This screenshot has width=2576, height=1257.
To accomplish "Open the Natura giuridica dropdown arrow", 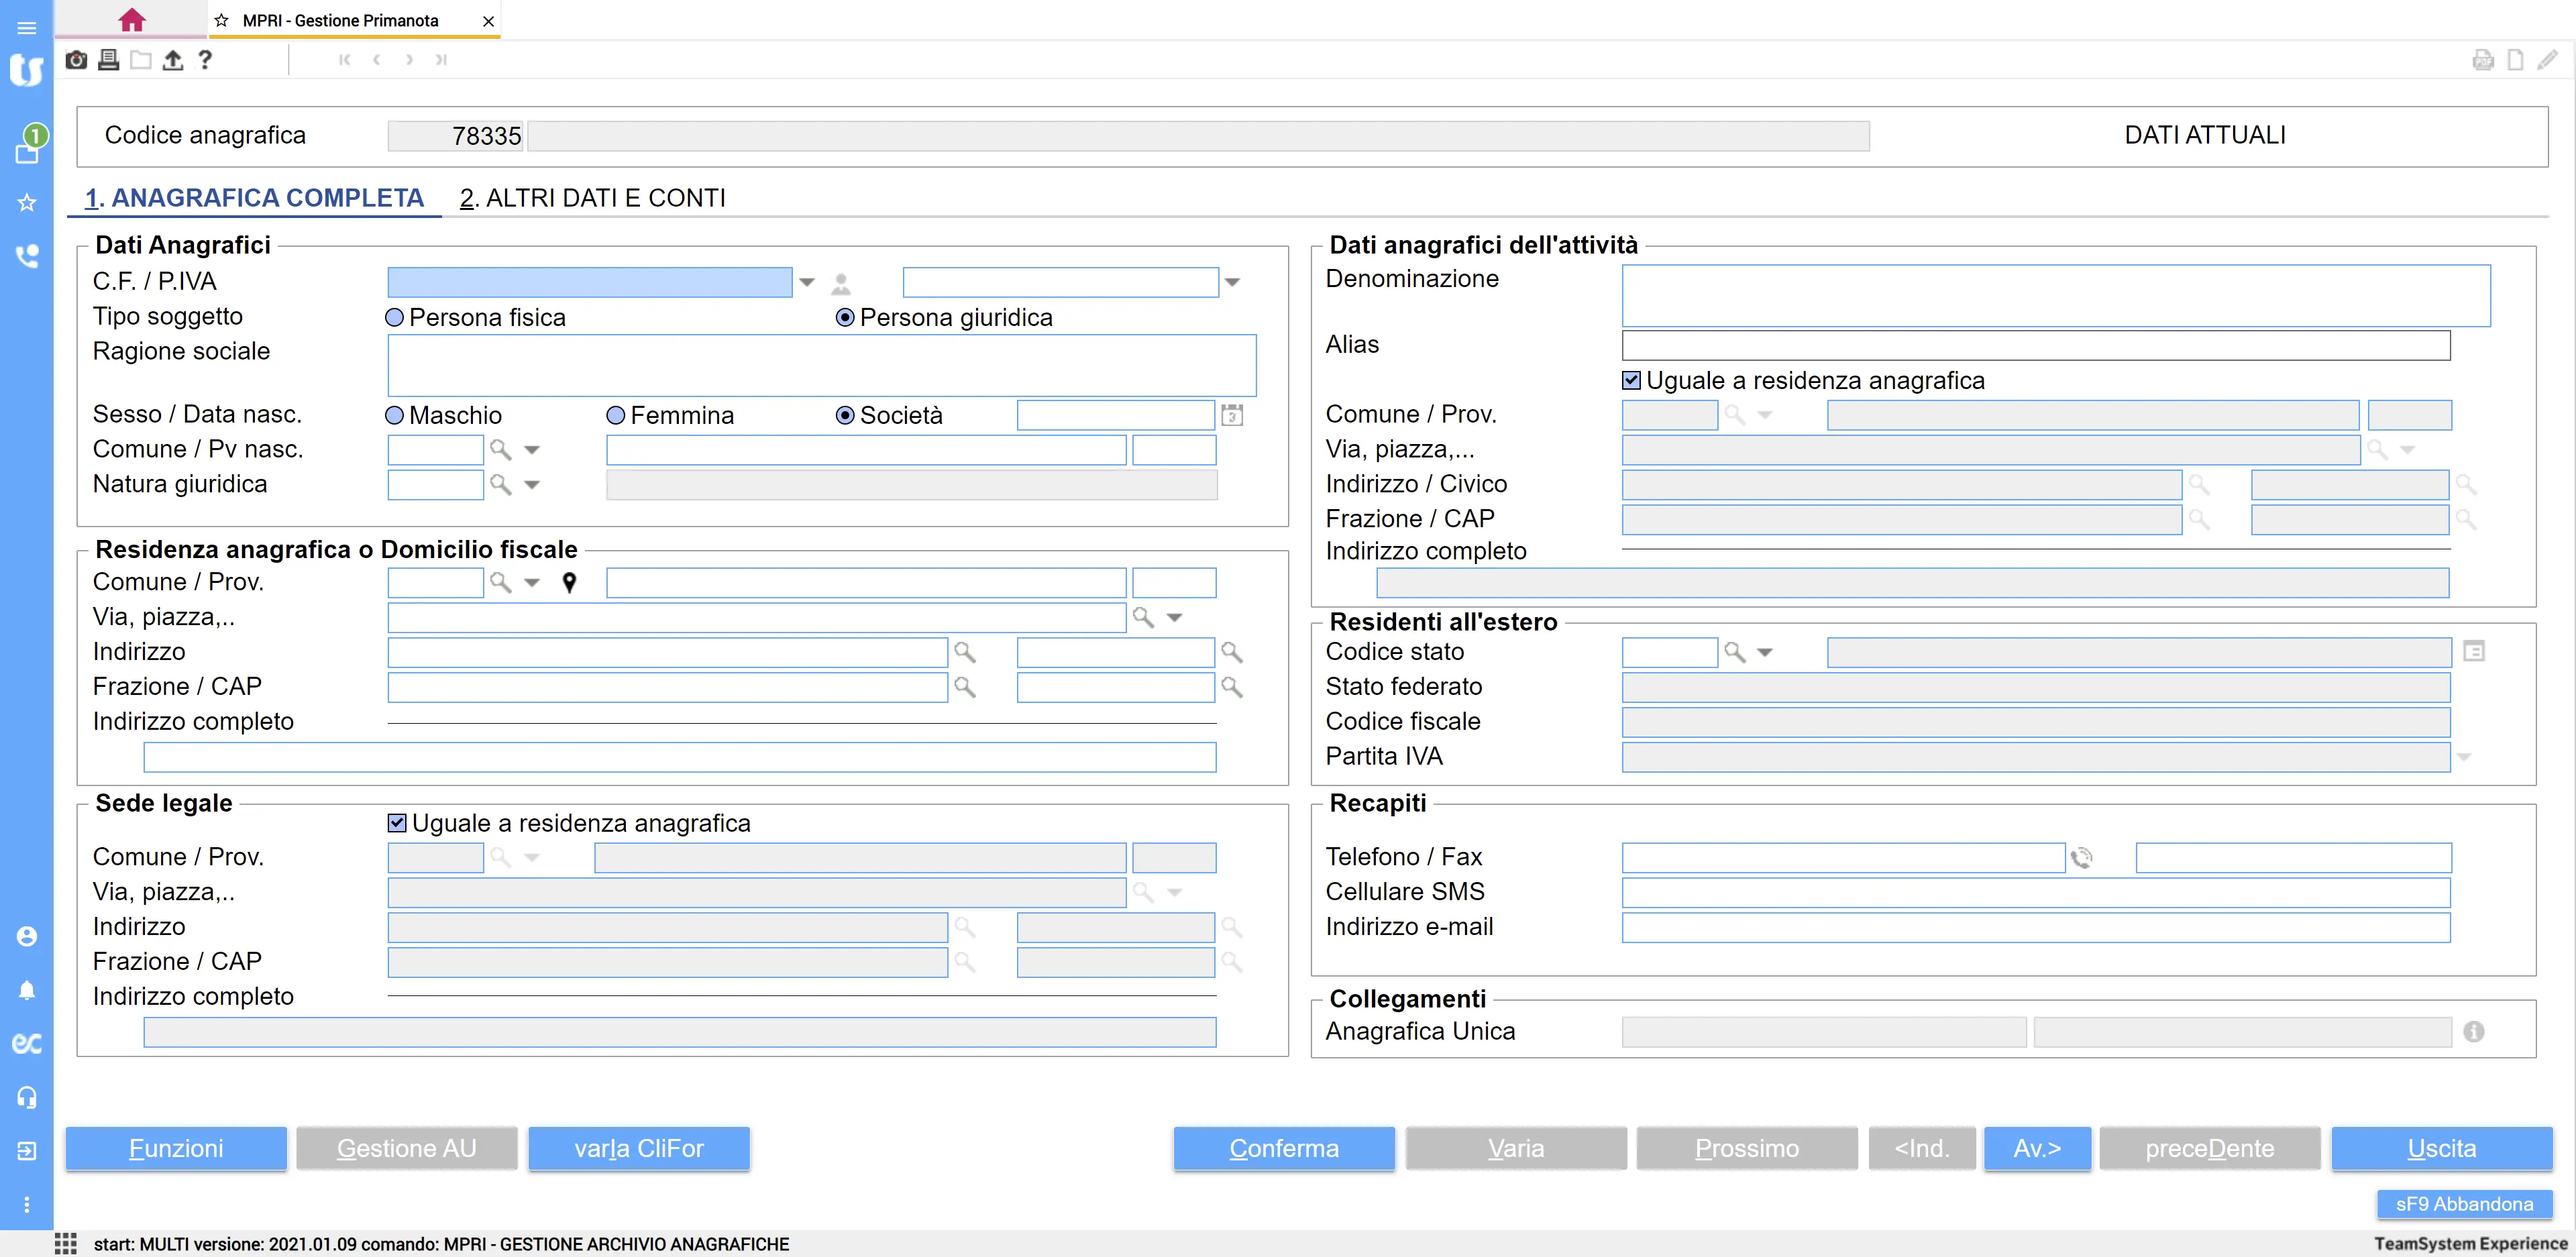I will click(532, 485).
